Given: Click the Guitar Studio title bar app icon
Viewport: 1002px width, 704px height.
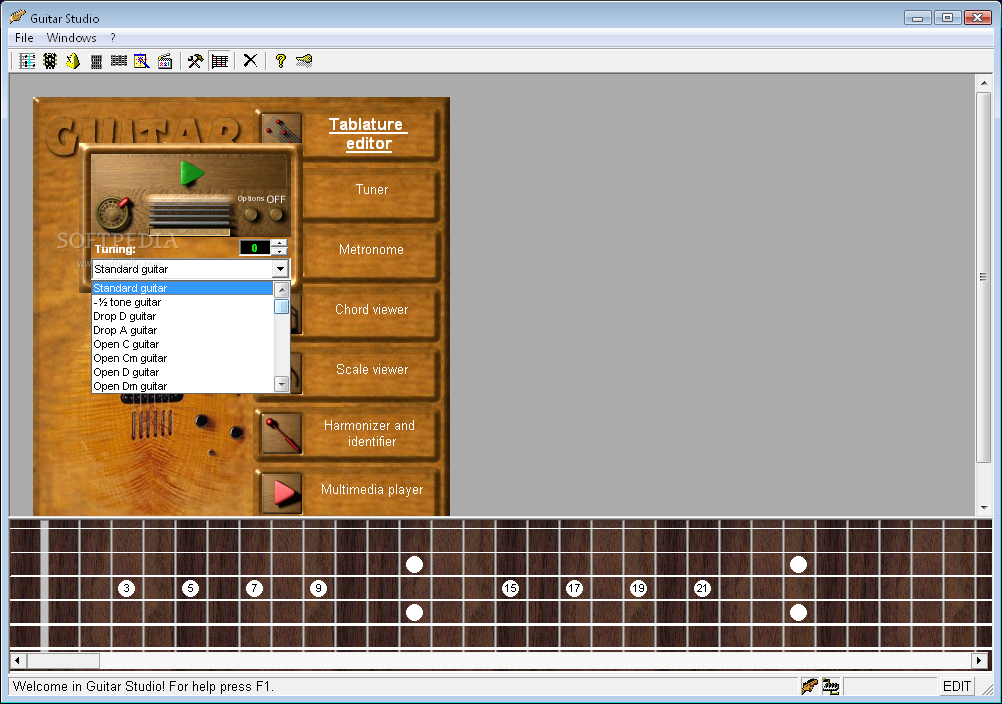Looking at the screenshot, I should point(18,17).
